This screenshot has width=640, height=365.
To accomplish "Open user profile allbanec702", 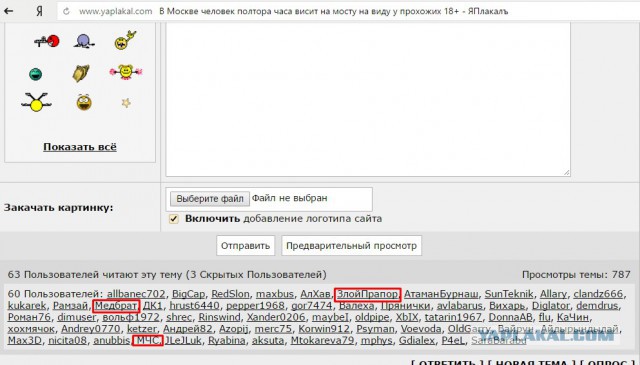I will click(x=136, y=294).
